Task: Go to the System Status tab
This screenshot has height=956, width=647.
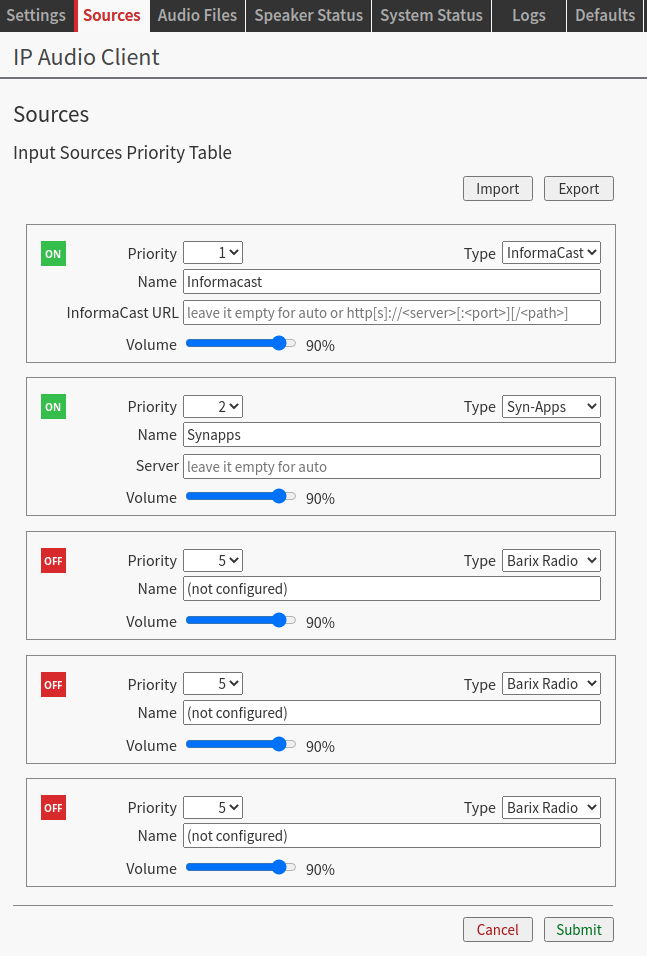Action: coord(431,15)
